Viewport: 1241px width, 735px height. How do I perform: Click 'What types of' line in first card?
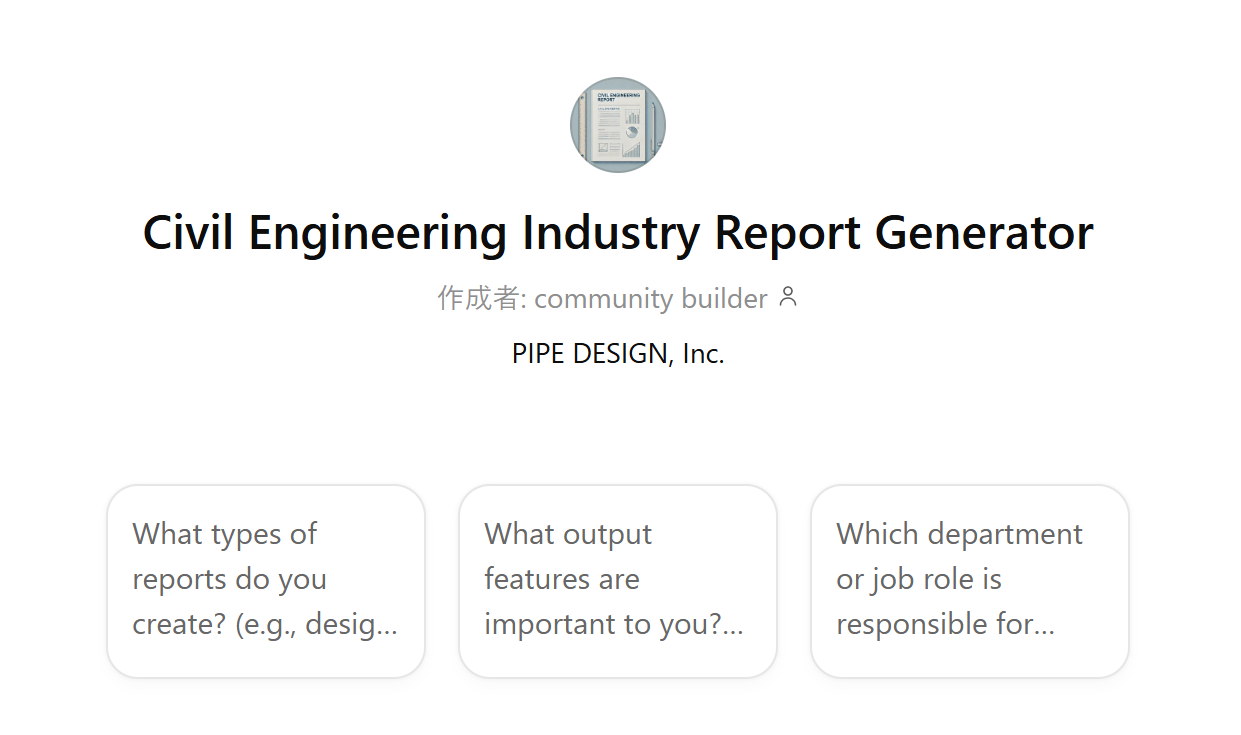pyautogui.click(x=224, y=534)
